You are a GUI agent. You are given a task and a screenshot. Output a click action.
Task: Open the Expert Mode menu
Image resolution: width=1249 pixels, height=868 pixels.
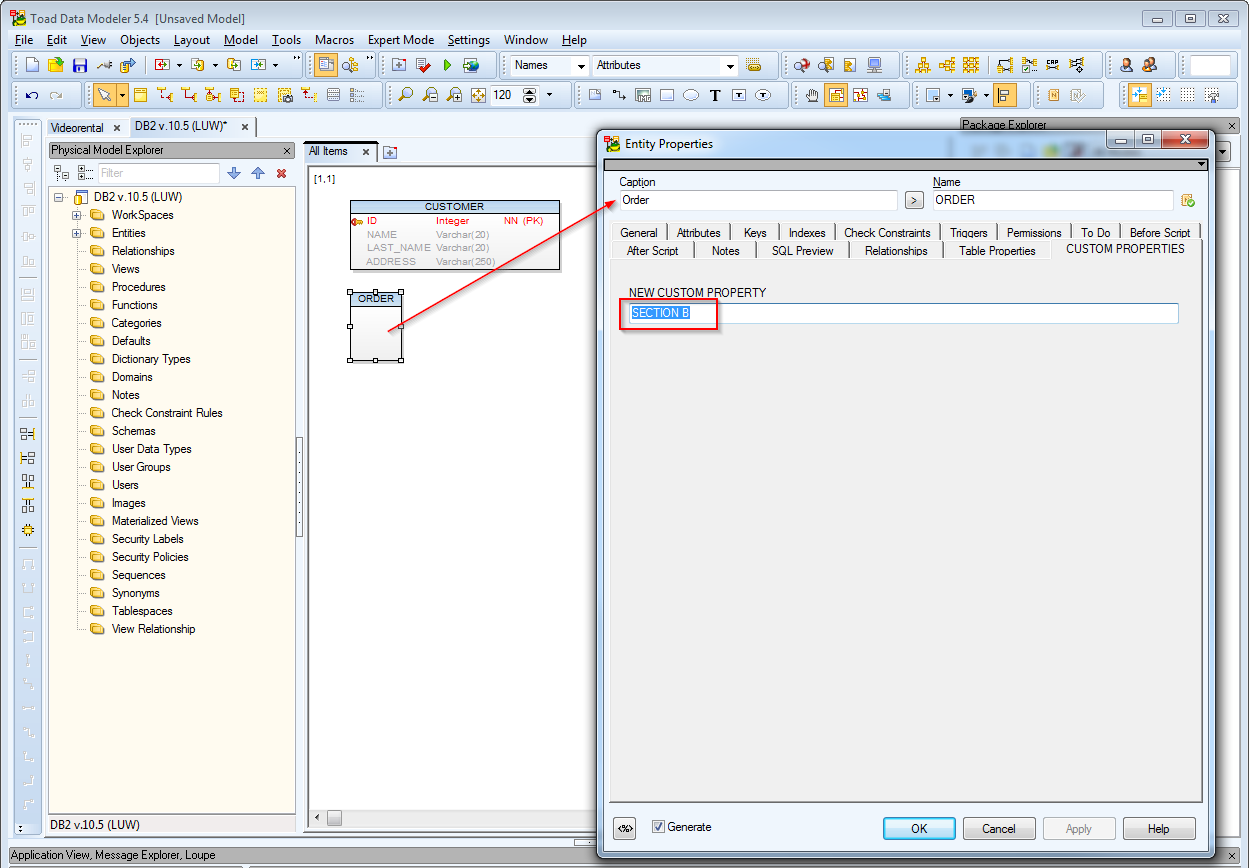[401, 40]
